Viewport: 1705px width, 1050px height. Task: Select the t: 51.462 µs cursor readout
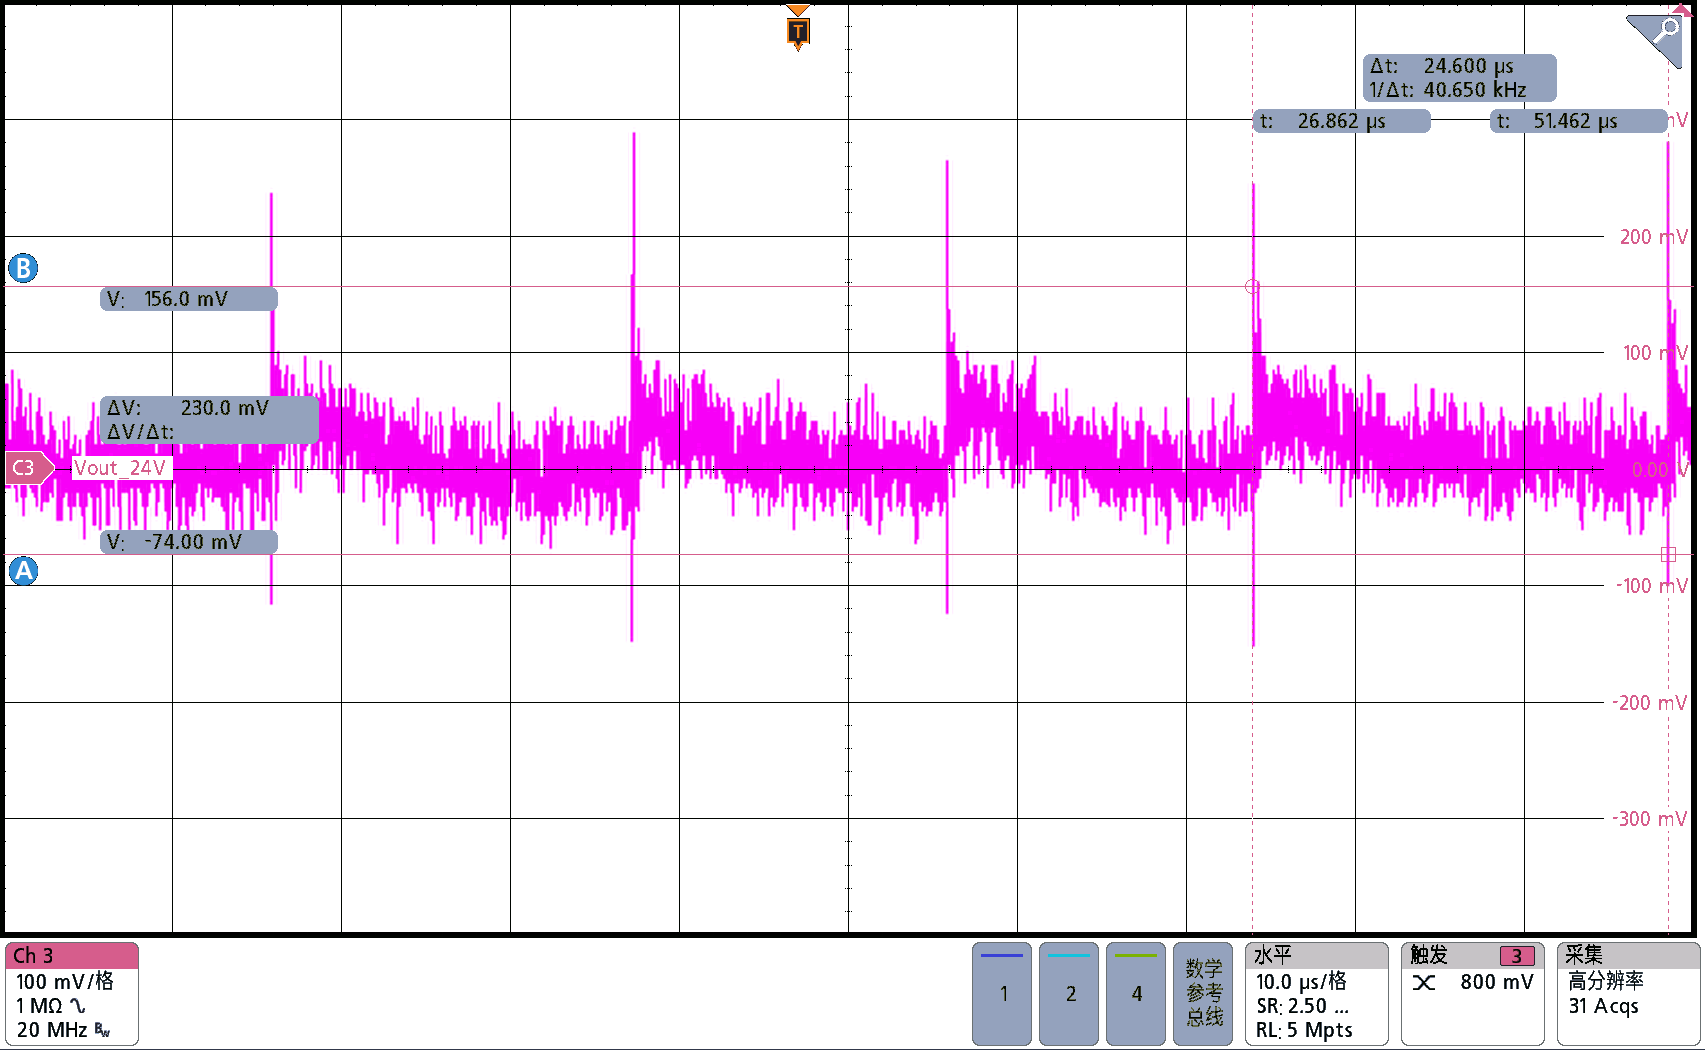1578,121
